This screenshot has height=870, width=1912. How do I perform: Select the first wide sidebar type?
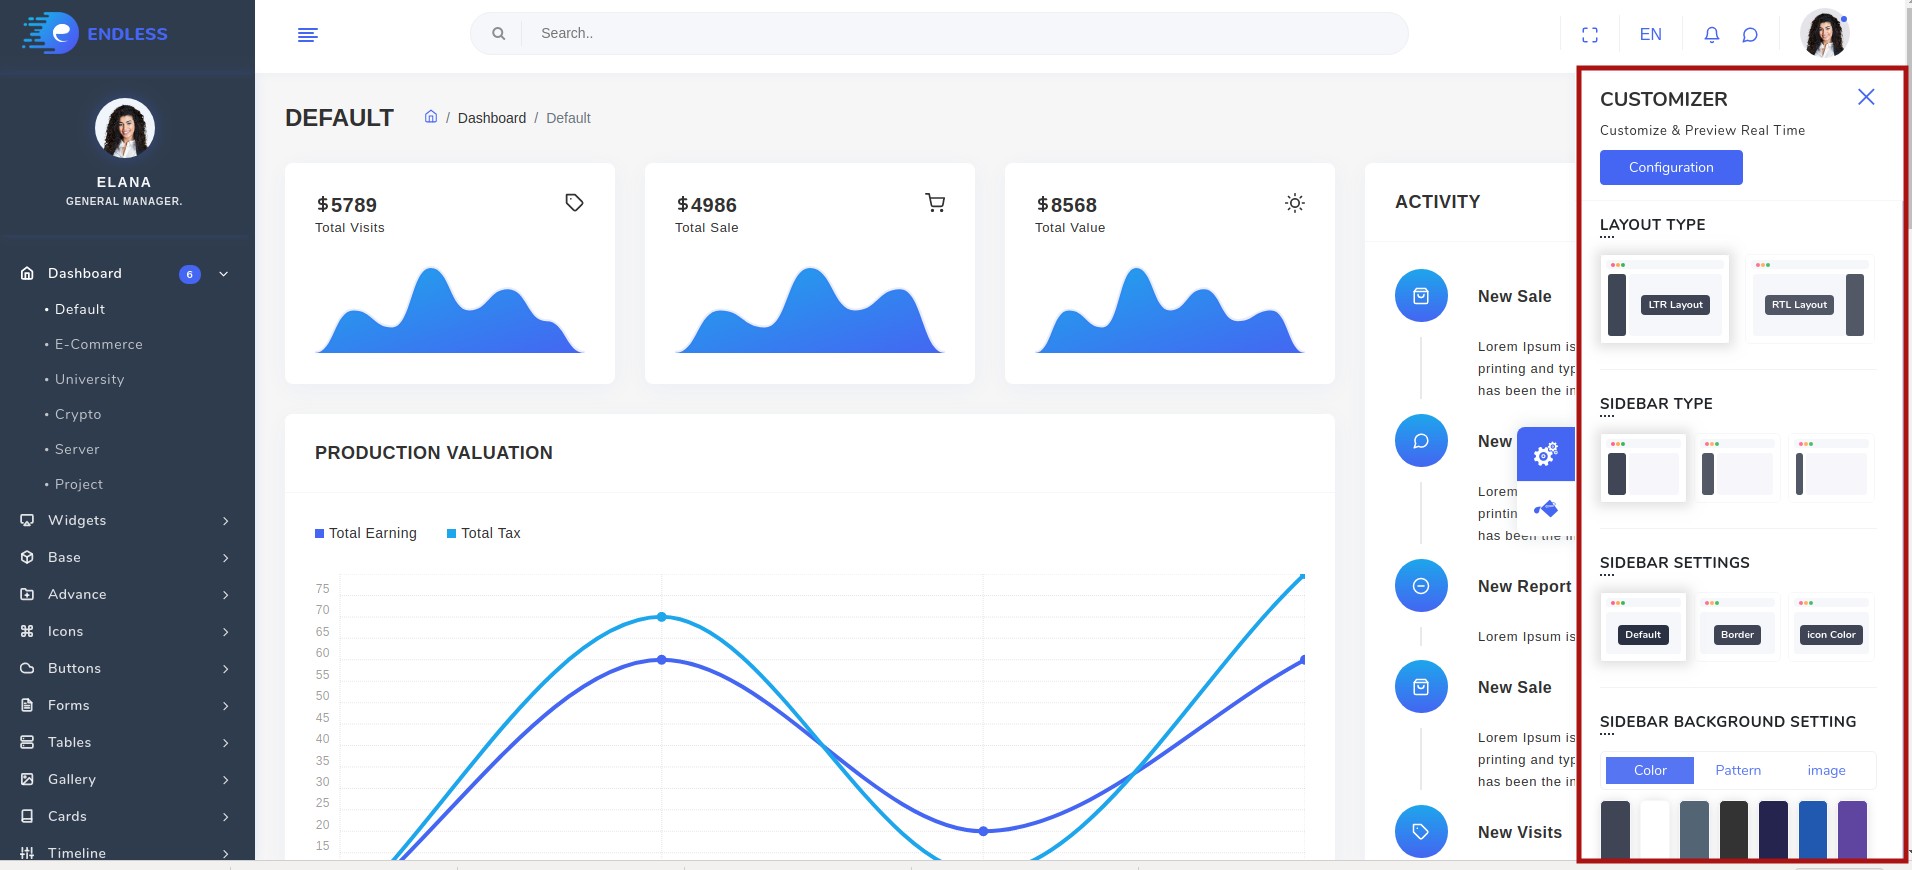click(x=1643, y=468)
